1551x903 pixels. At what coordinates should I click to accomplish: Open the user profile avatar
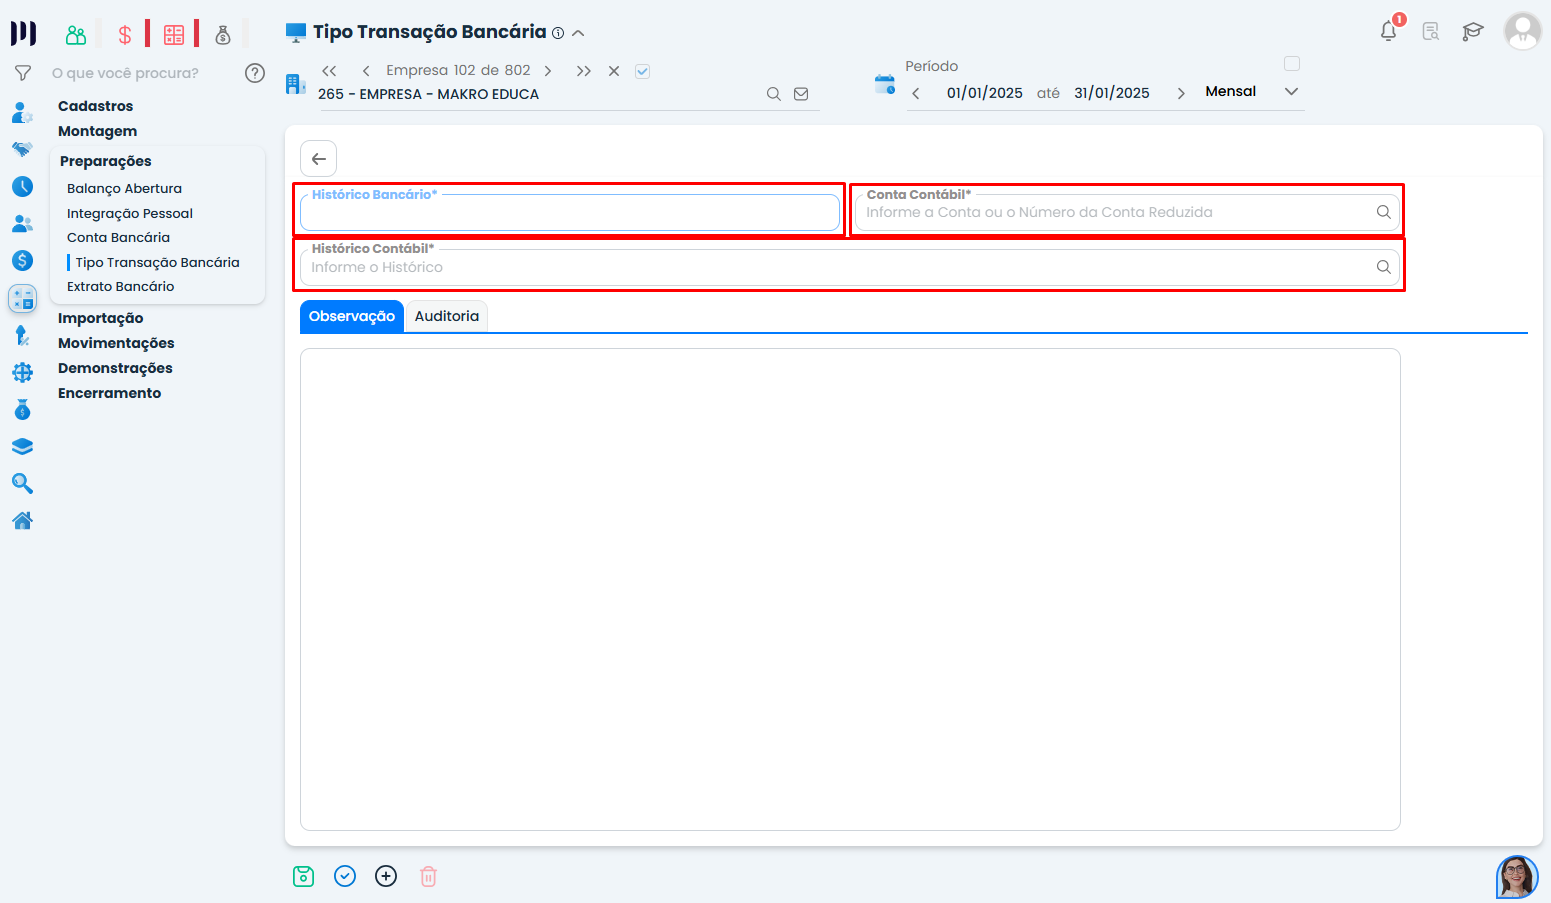pos(1523,31)
